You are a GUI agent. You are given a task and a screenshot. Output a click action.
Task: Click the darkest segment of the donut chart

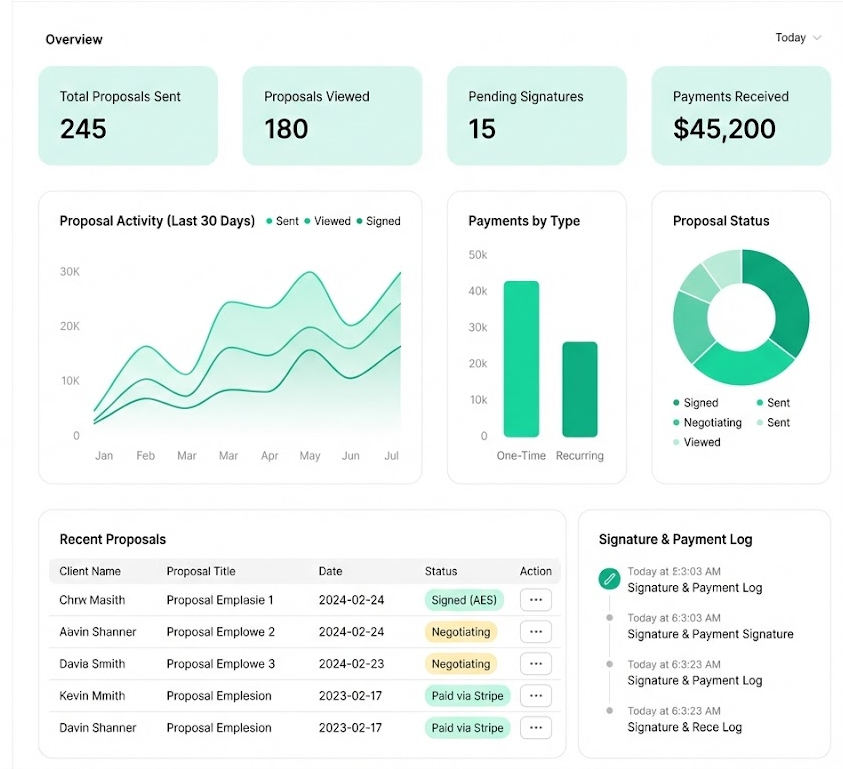point(785,301)
